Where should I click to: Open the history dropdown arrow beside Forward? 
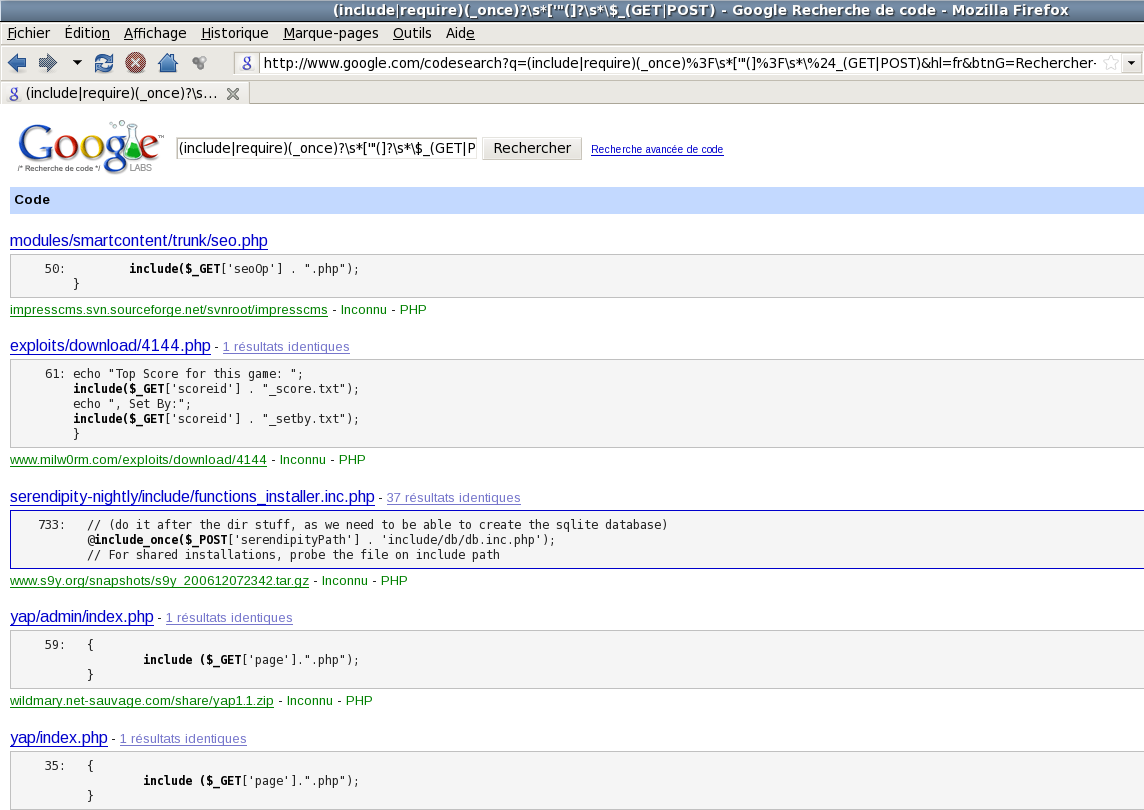(77, 63)
